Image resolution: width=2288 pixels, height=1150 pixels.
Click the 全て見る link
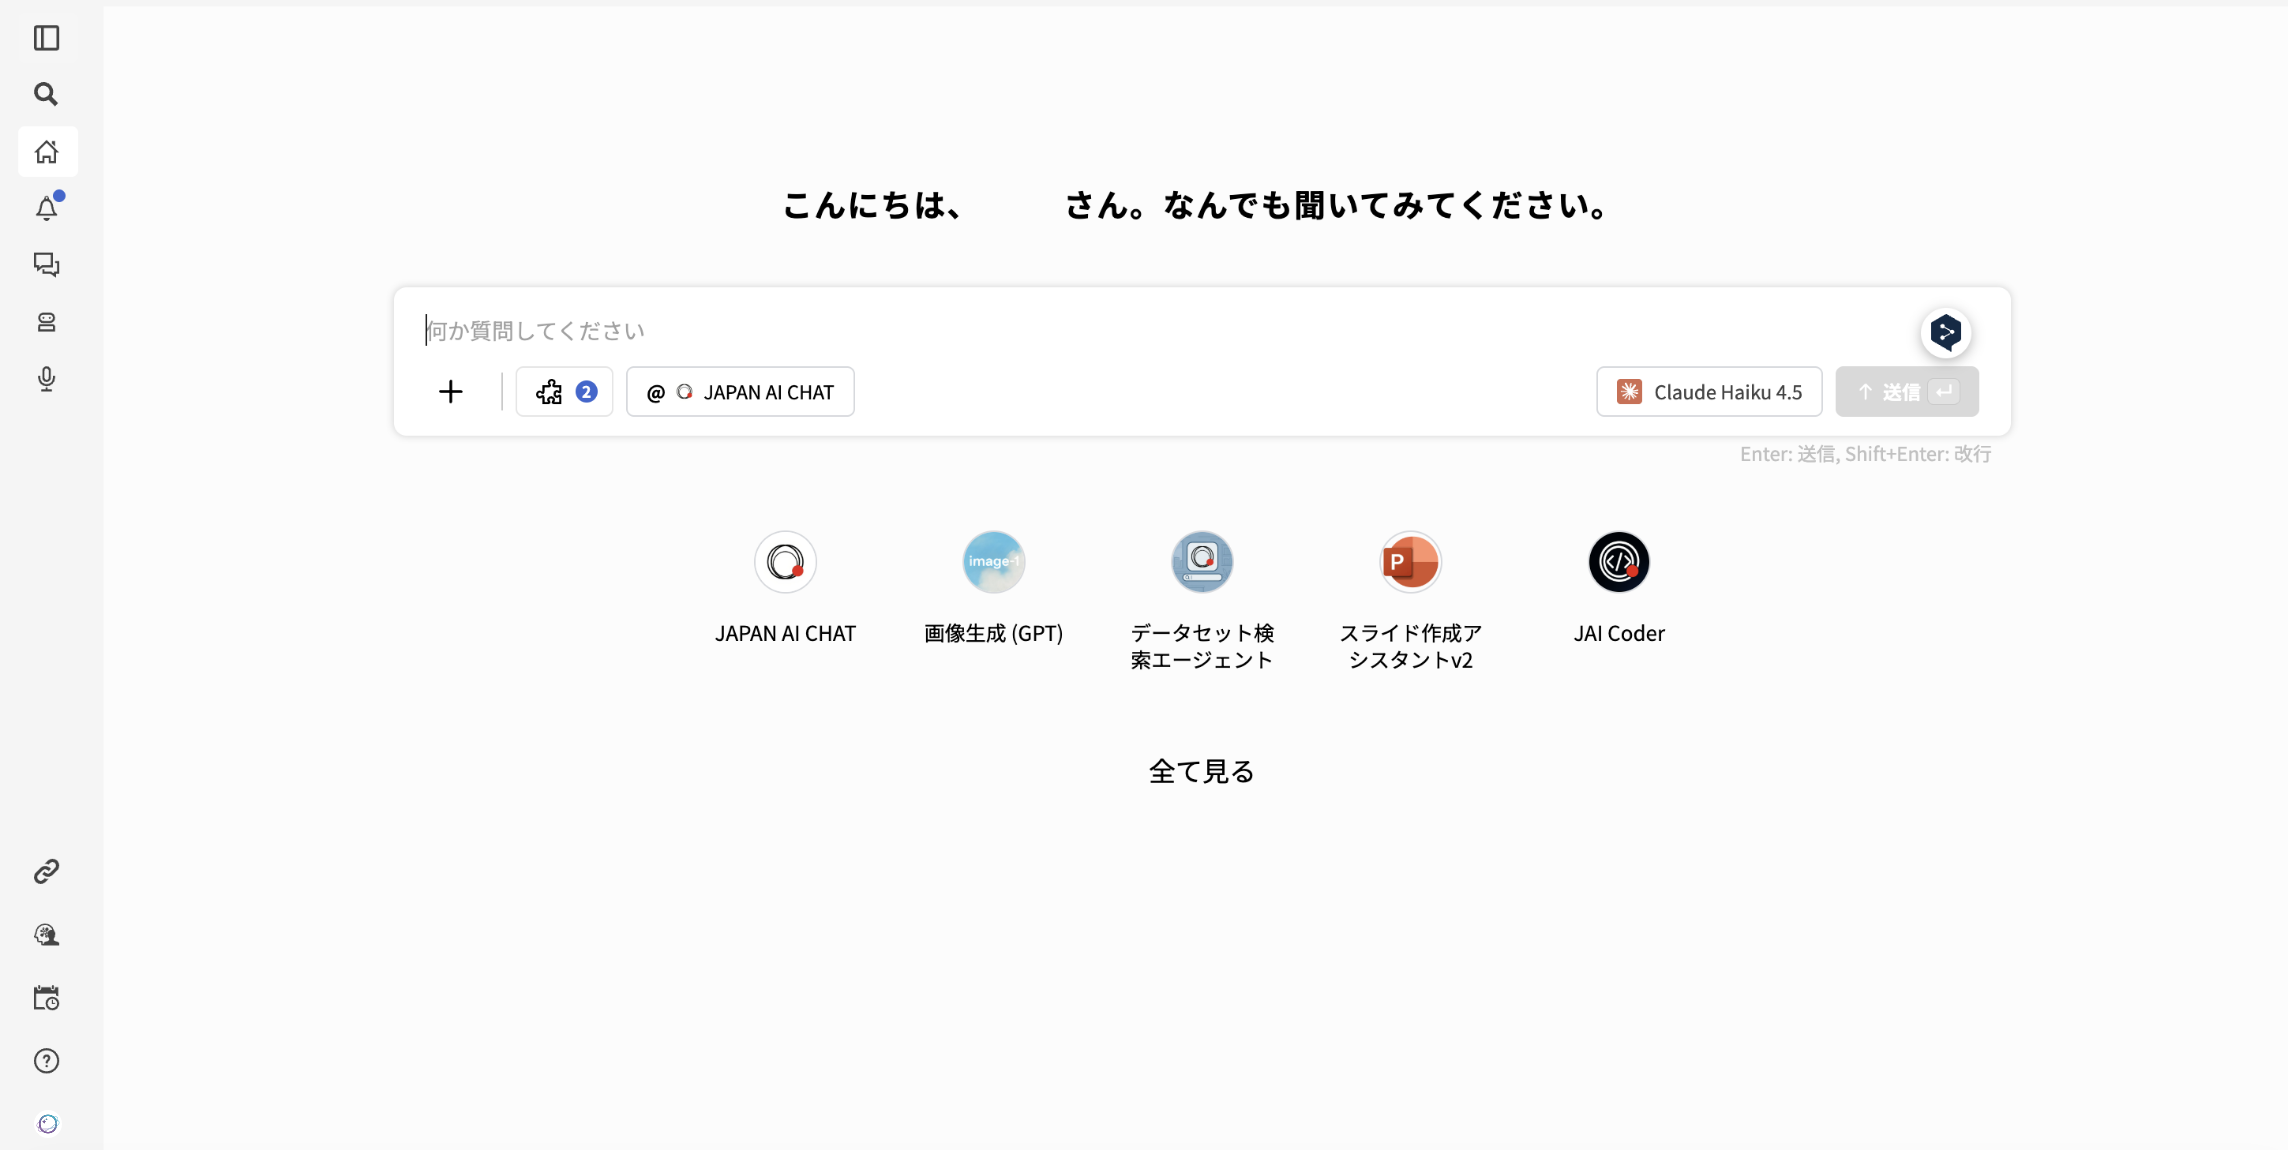pyautogui.click(x=1201, y=771)
